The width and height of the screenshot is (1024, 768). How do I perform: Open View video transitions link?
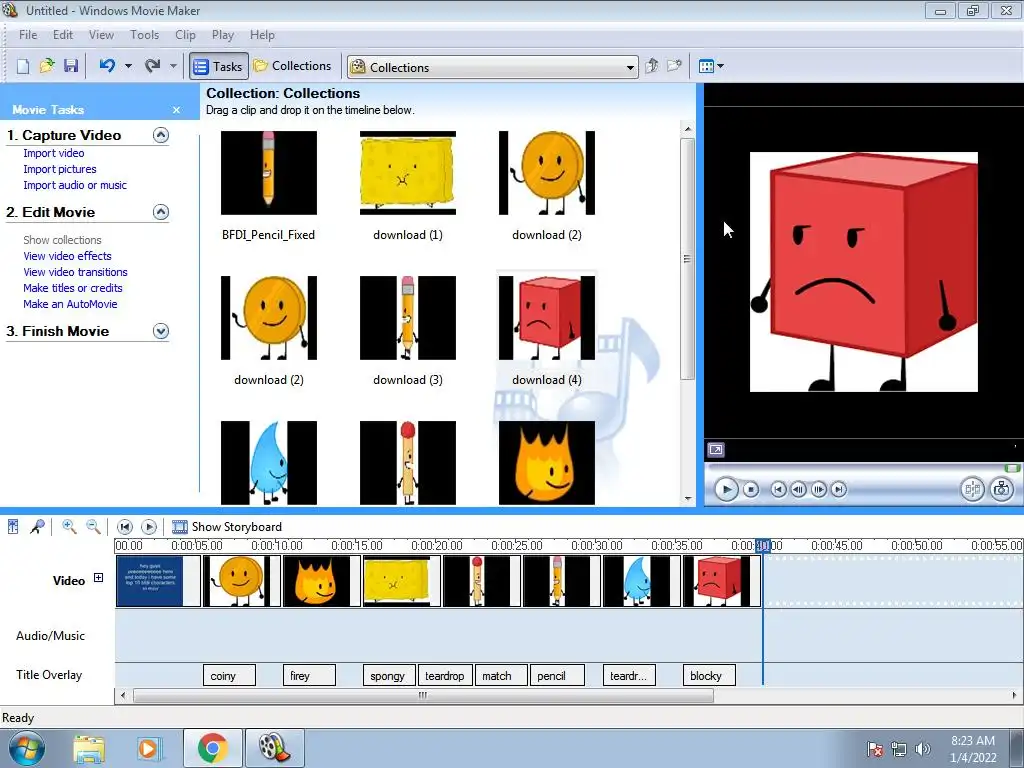click(x=75, y=272)
